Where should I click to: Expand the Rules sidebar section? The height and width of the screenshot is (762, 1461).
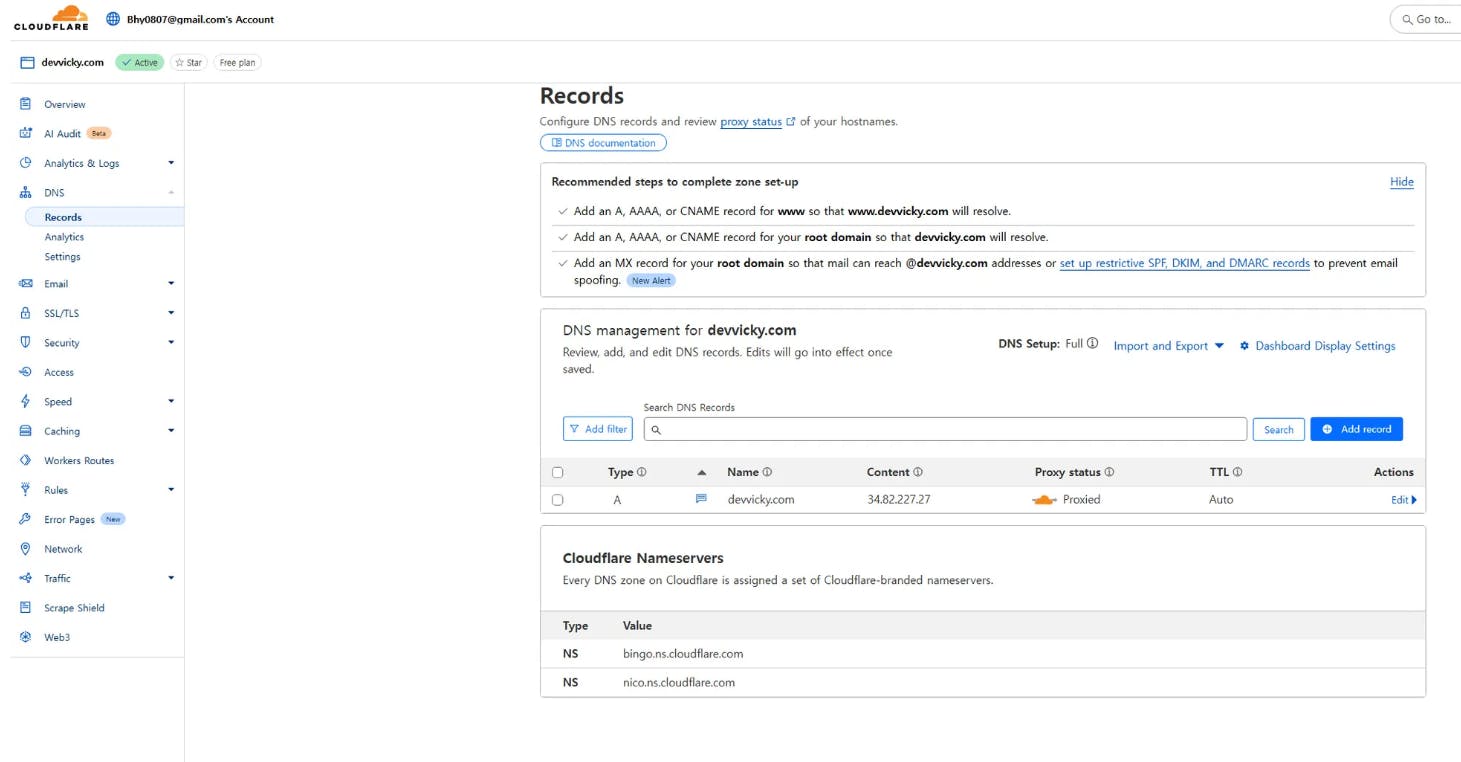(171, 490)
